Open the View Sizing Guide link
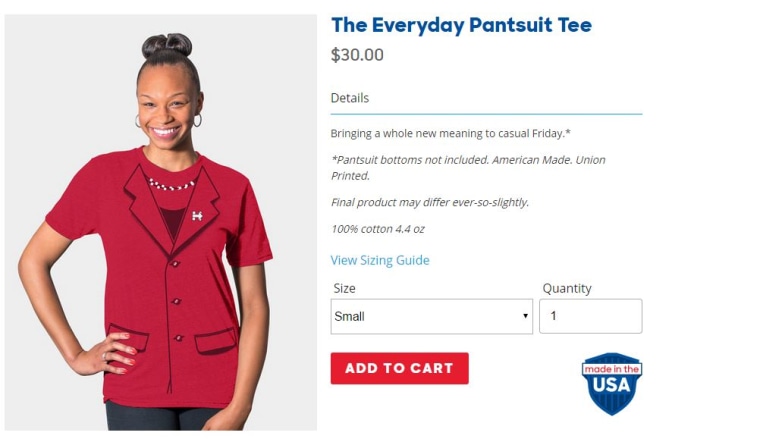The width and height of the screenshot is (760, 442). [380, 260]
